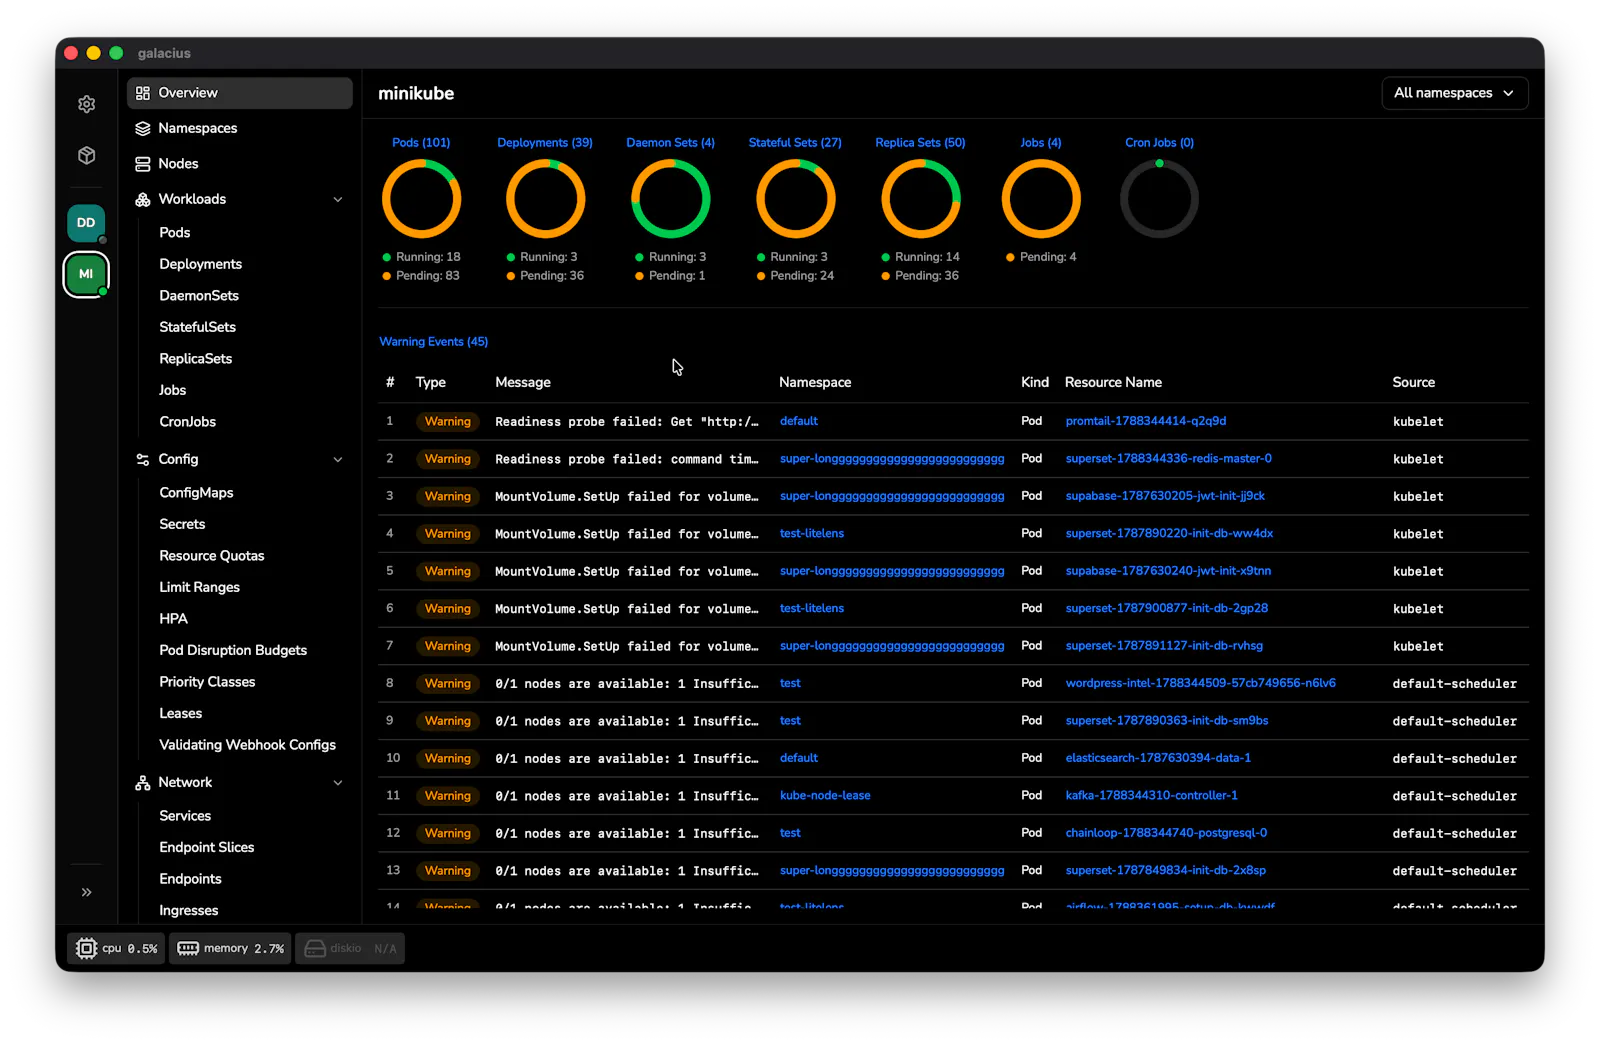This screenshot has width=1600, height=1045.
Task: Click the diskio drive icon in status bar
Action: click(x=315, y=949)
